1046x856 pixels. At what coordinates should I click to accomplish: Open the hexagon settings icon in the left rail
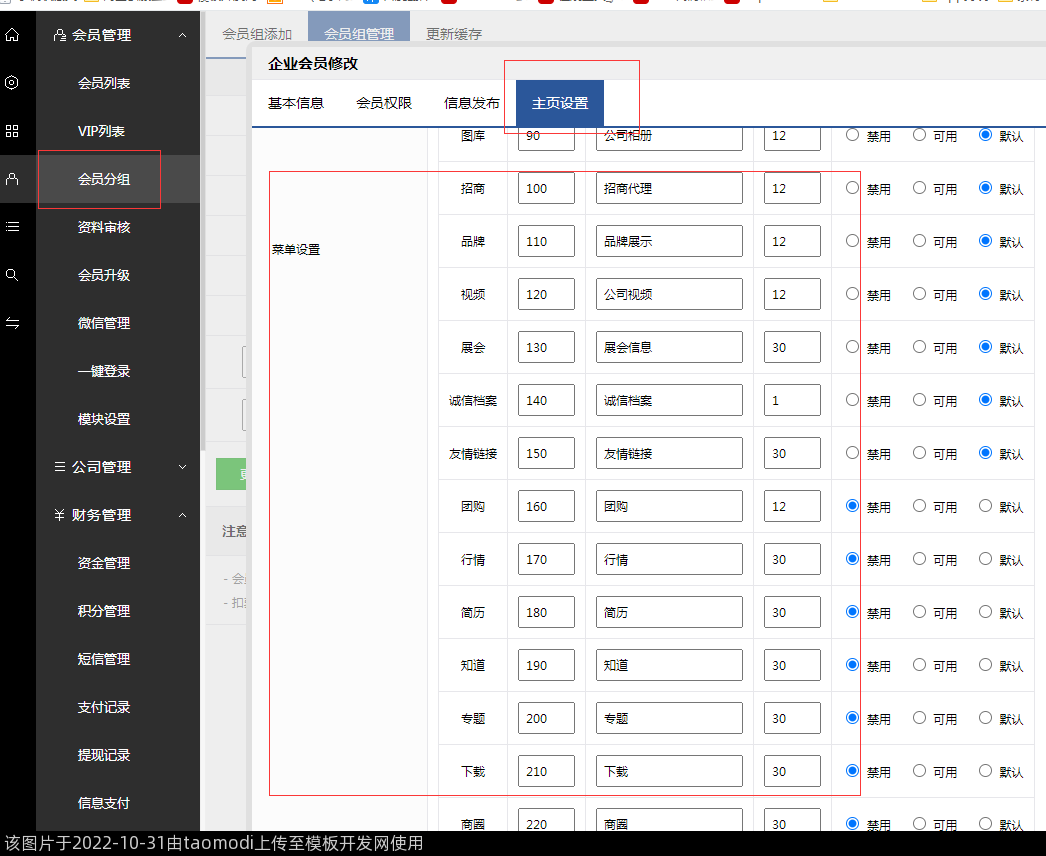coord(12,83)
